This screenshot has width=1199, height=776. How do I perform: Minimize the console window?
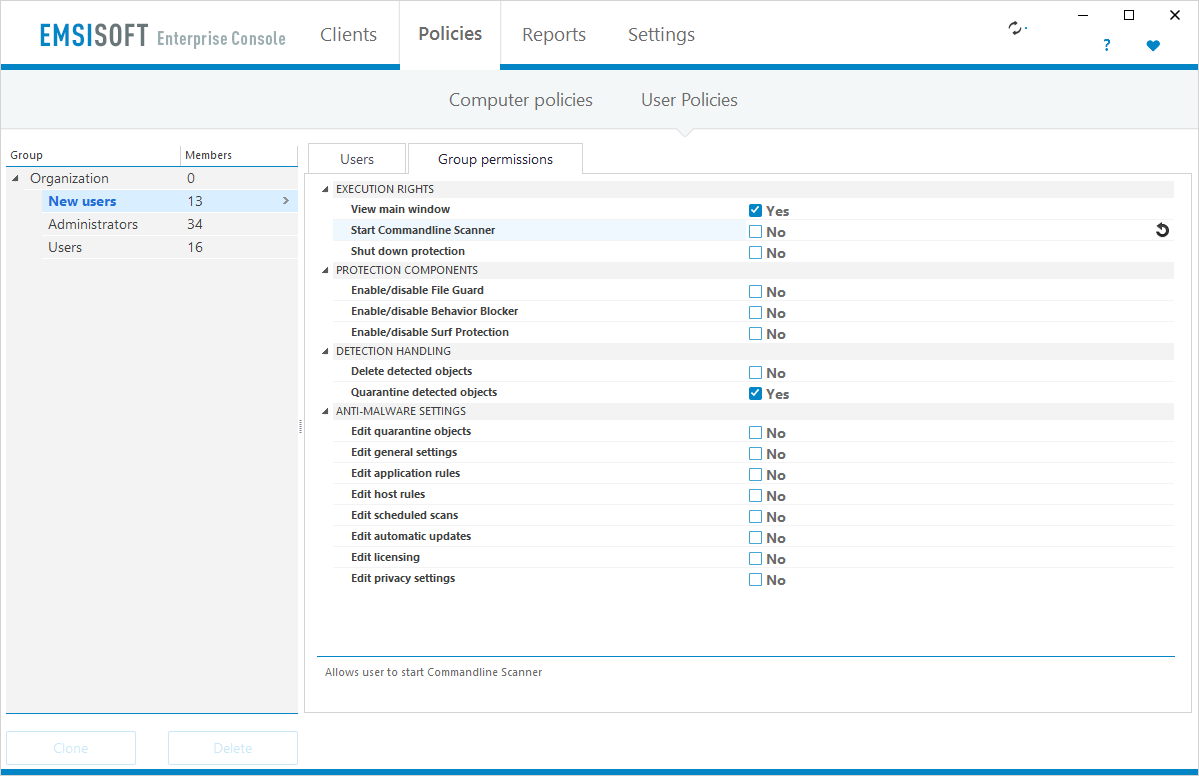[1083, 15]
